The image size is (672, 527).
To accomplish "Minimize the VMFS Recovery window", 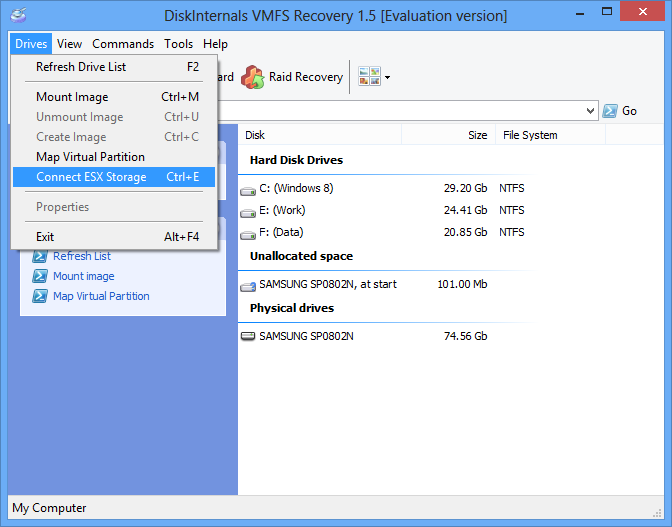I will (580, 14).
